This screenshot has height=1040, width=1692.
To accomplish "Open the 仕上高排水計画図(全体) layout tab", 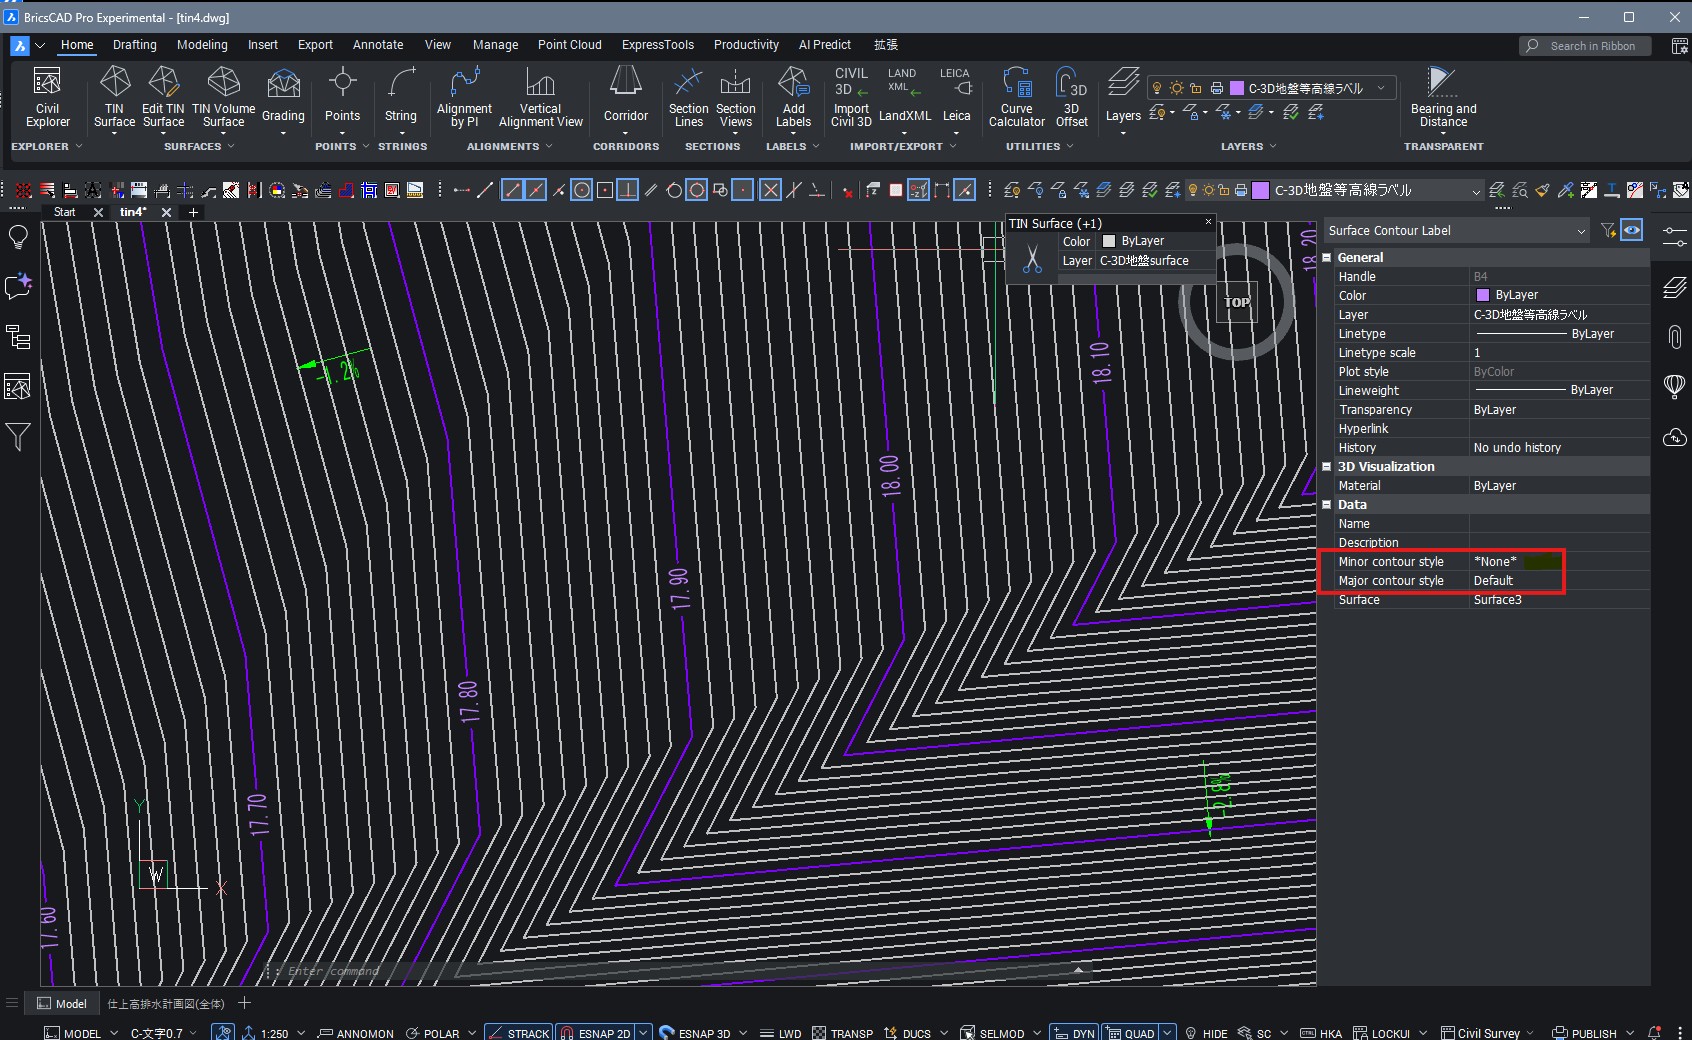I will [x=165, y=1004].
